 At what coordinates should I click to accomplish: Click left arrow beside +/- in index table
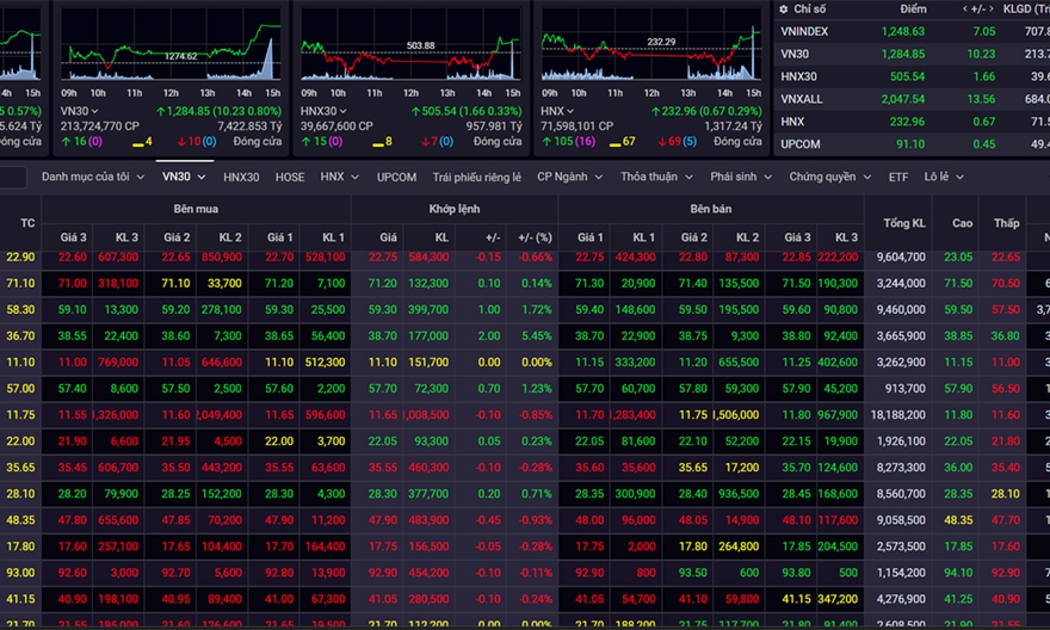[x=966, y=9]
